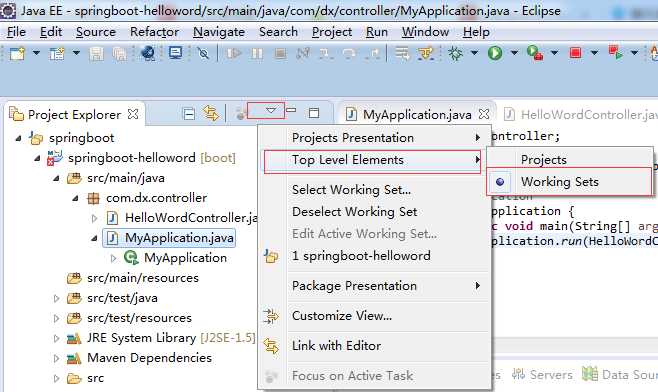Click the New wizard toolbar icon
Screen dimensions: 658x392
tap(17, 53)
